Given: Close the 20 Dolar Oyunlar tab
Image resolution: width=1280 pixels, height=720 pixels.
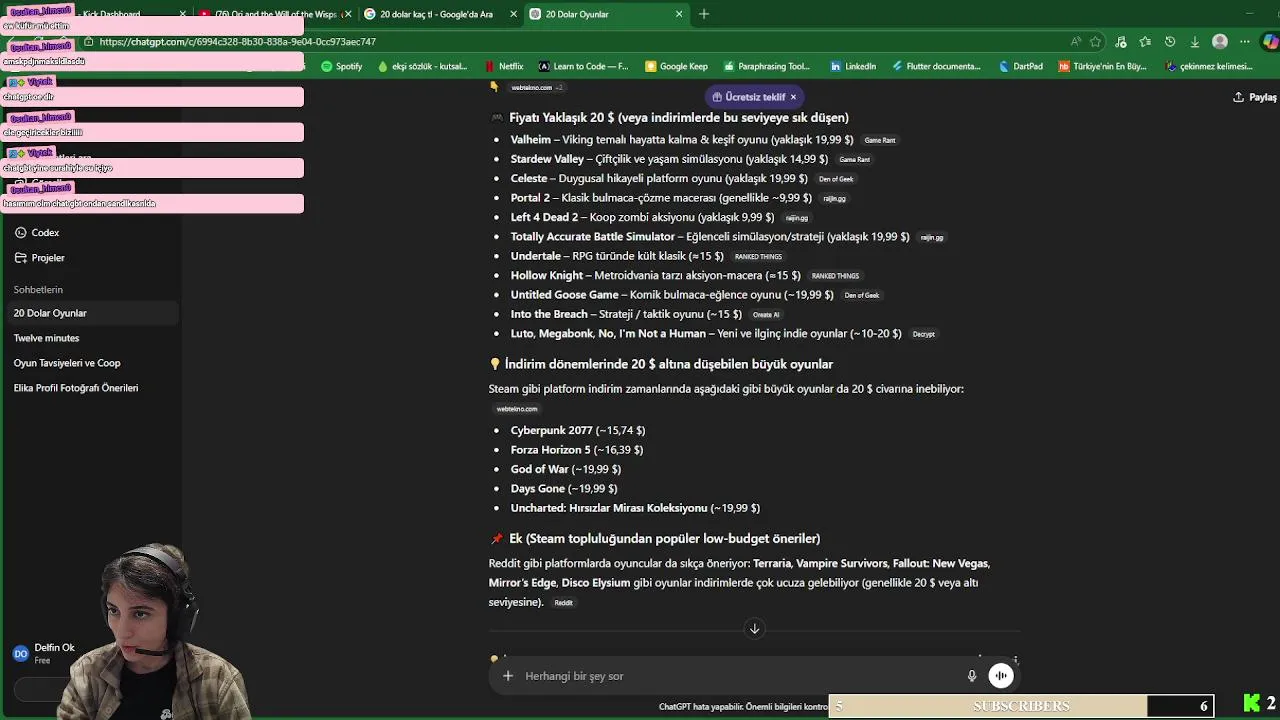Looking at the screenshot, I should click(x=680, y=14).
